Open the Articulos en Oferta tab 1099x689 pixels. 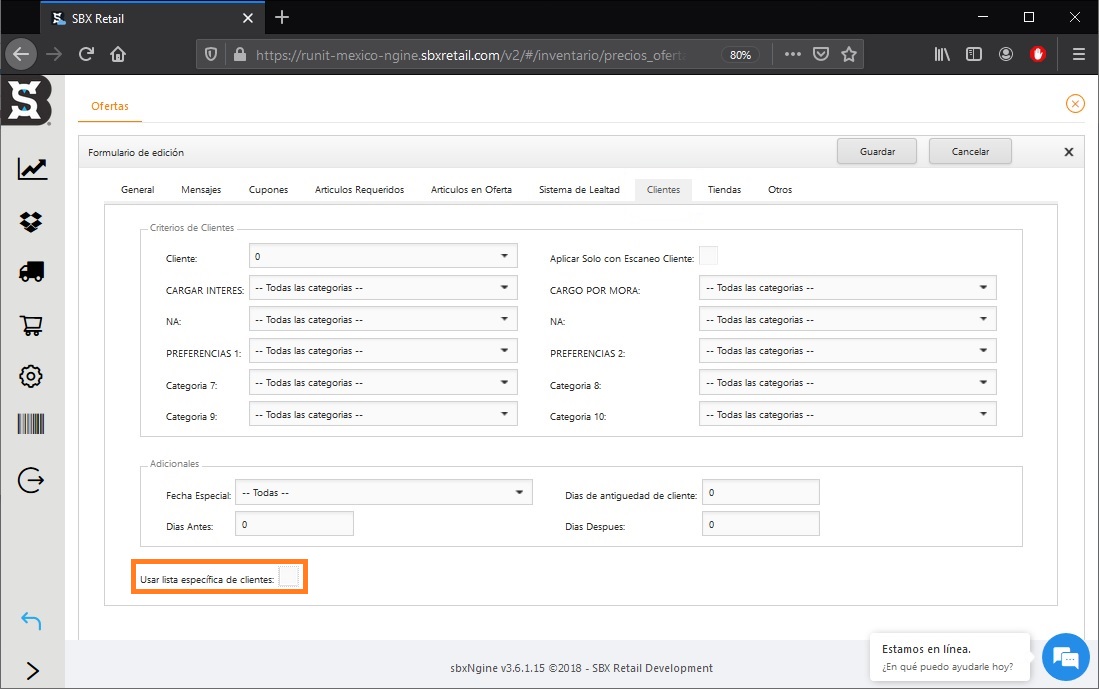click(471, 190)
